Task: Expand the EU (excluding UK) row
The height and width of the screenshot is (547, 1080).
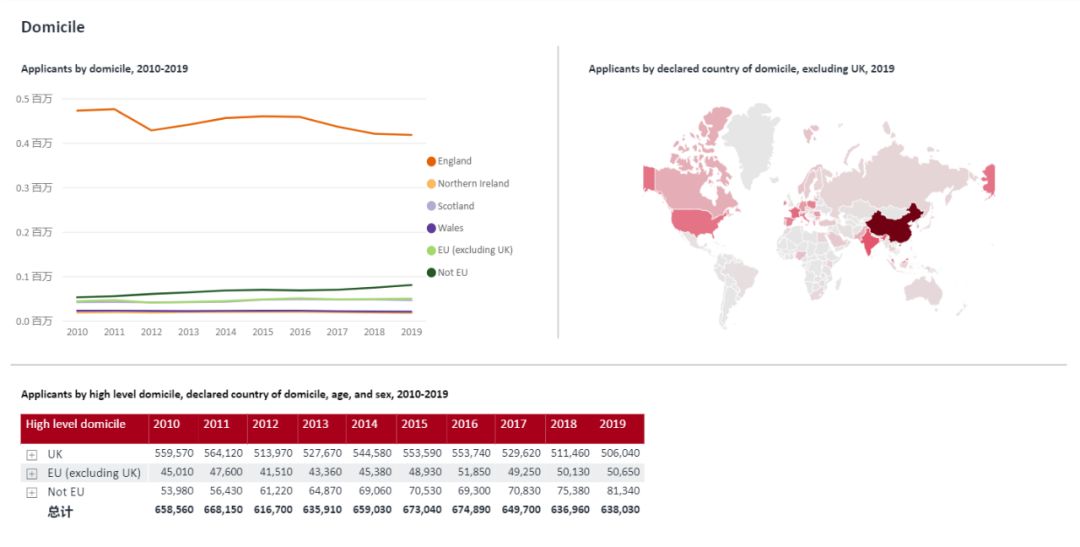Action: [x=32, y=473]
